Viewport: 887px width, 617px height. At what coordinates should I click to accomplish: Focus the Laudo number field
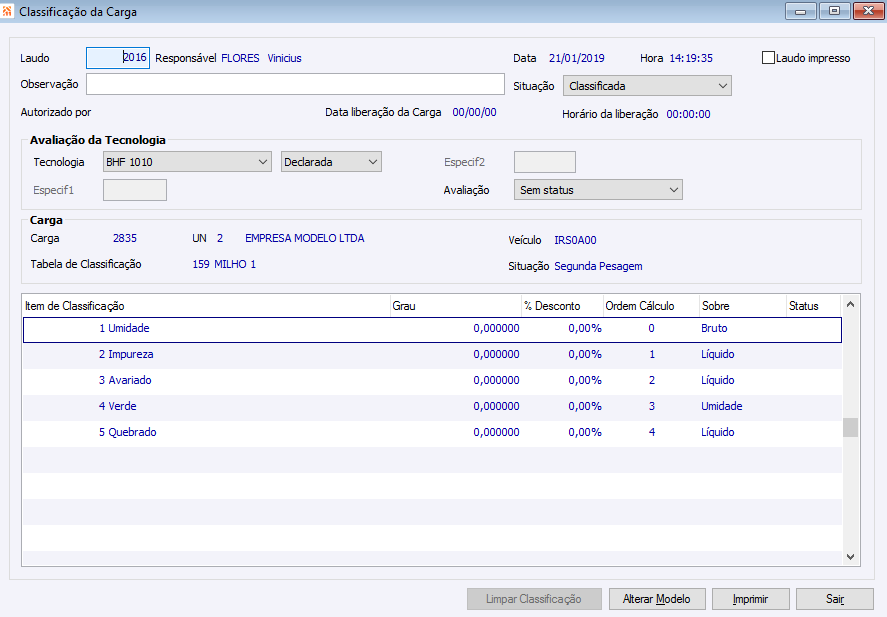tap(118, 58)
